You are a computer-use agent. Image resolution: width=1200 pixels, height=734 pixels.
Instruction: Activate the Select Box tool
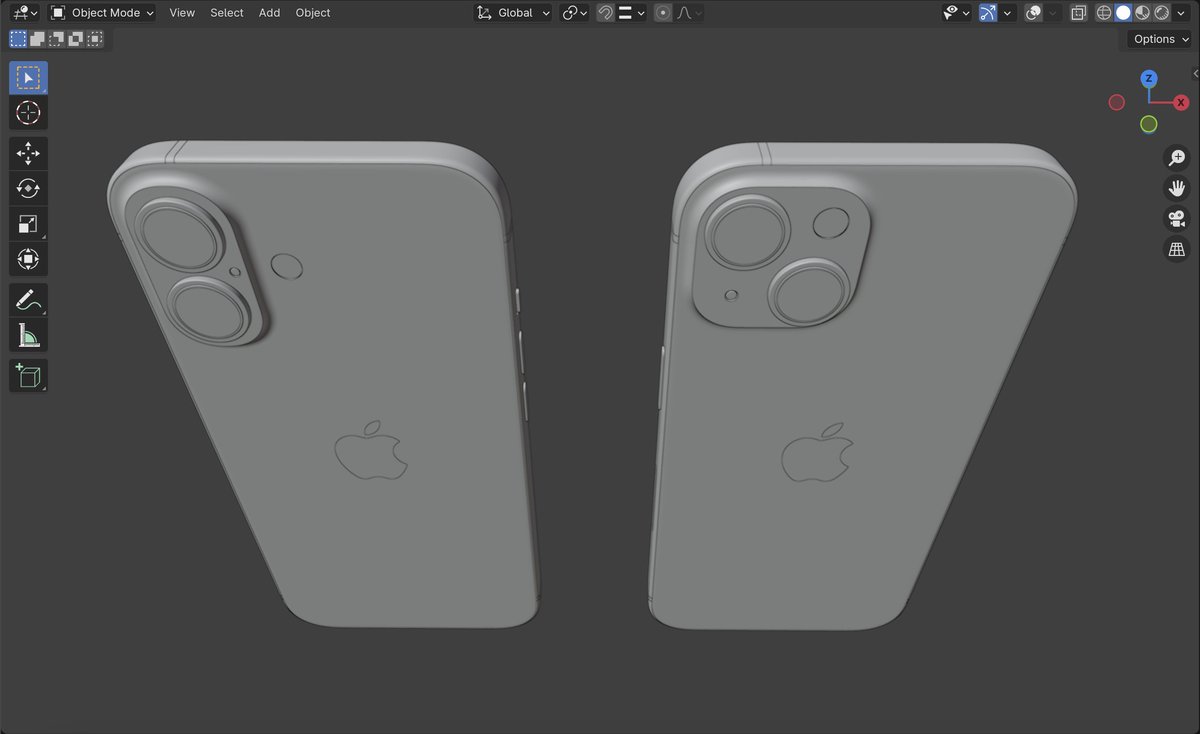pyautogui.click(x=28, y=78)
